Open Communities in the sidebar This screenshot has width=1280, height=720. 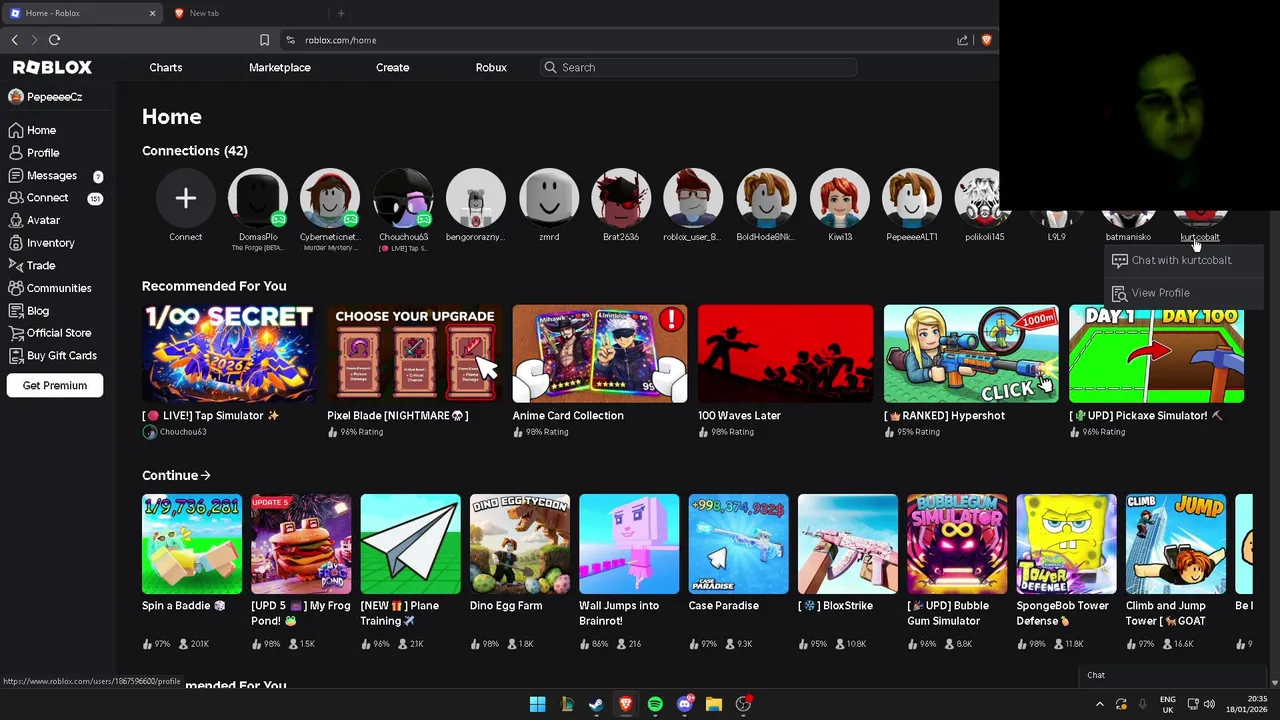pos(50,288)
